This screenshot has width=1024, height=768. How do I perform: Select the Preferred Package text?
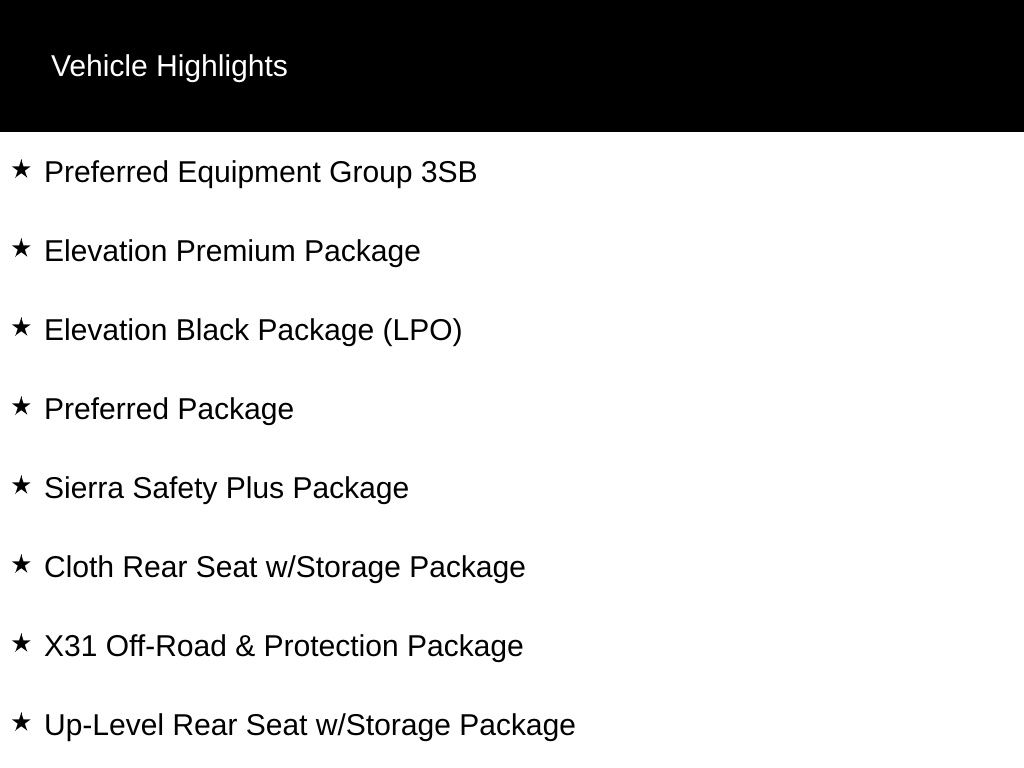click(x=169, y=410)
